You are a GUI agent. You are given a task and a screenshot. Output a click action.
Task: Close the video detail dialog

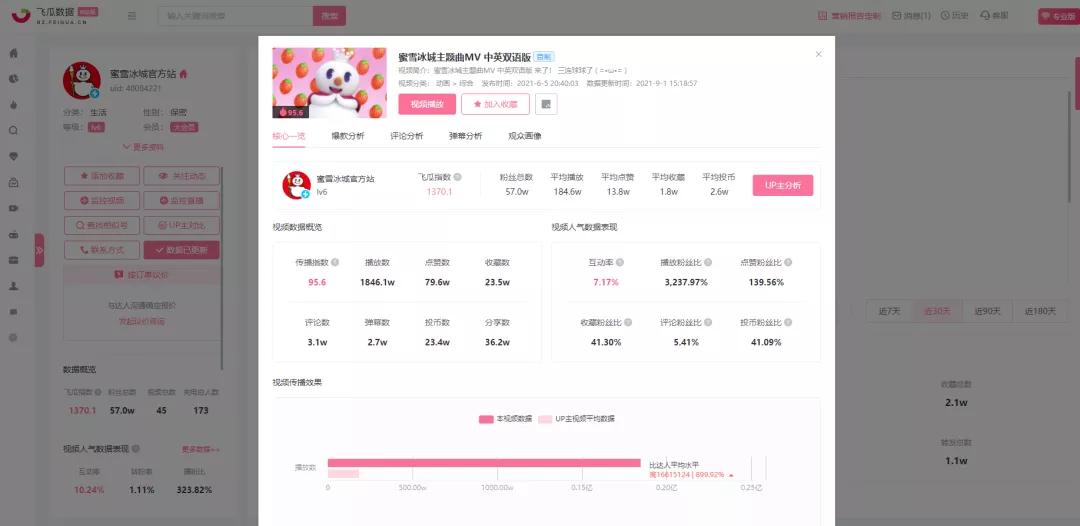pos(818,54)
